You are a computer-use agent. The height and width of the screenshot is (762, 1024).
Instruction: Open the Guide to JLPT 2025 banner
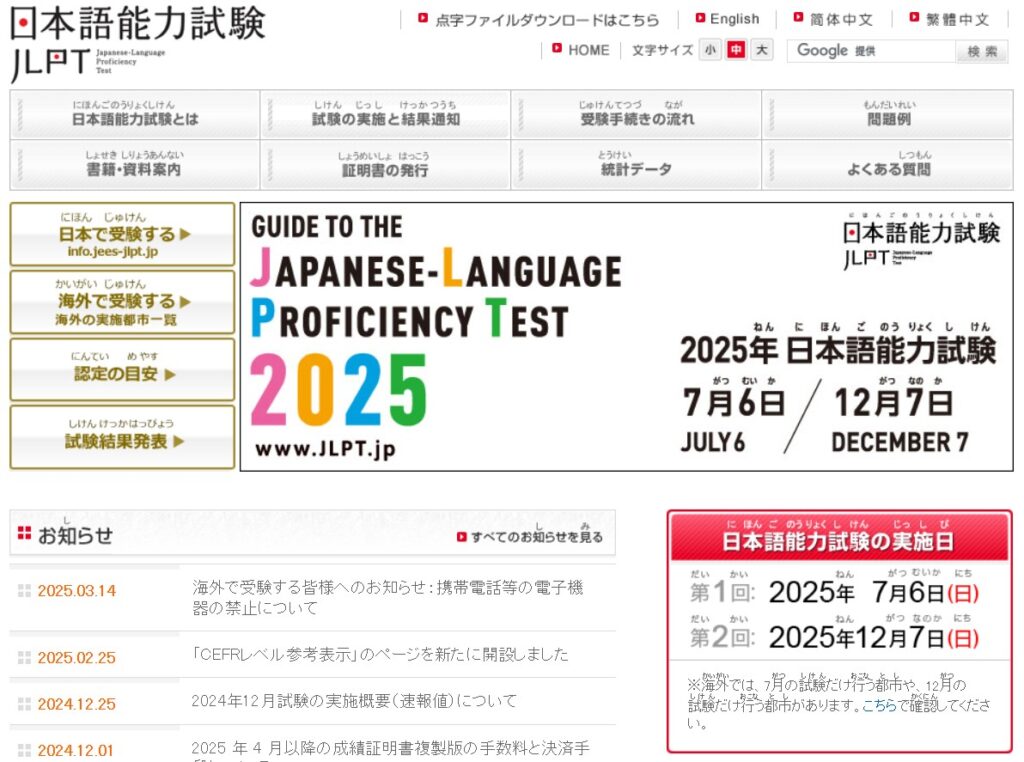pyautogui.click(x=626, y=336)
